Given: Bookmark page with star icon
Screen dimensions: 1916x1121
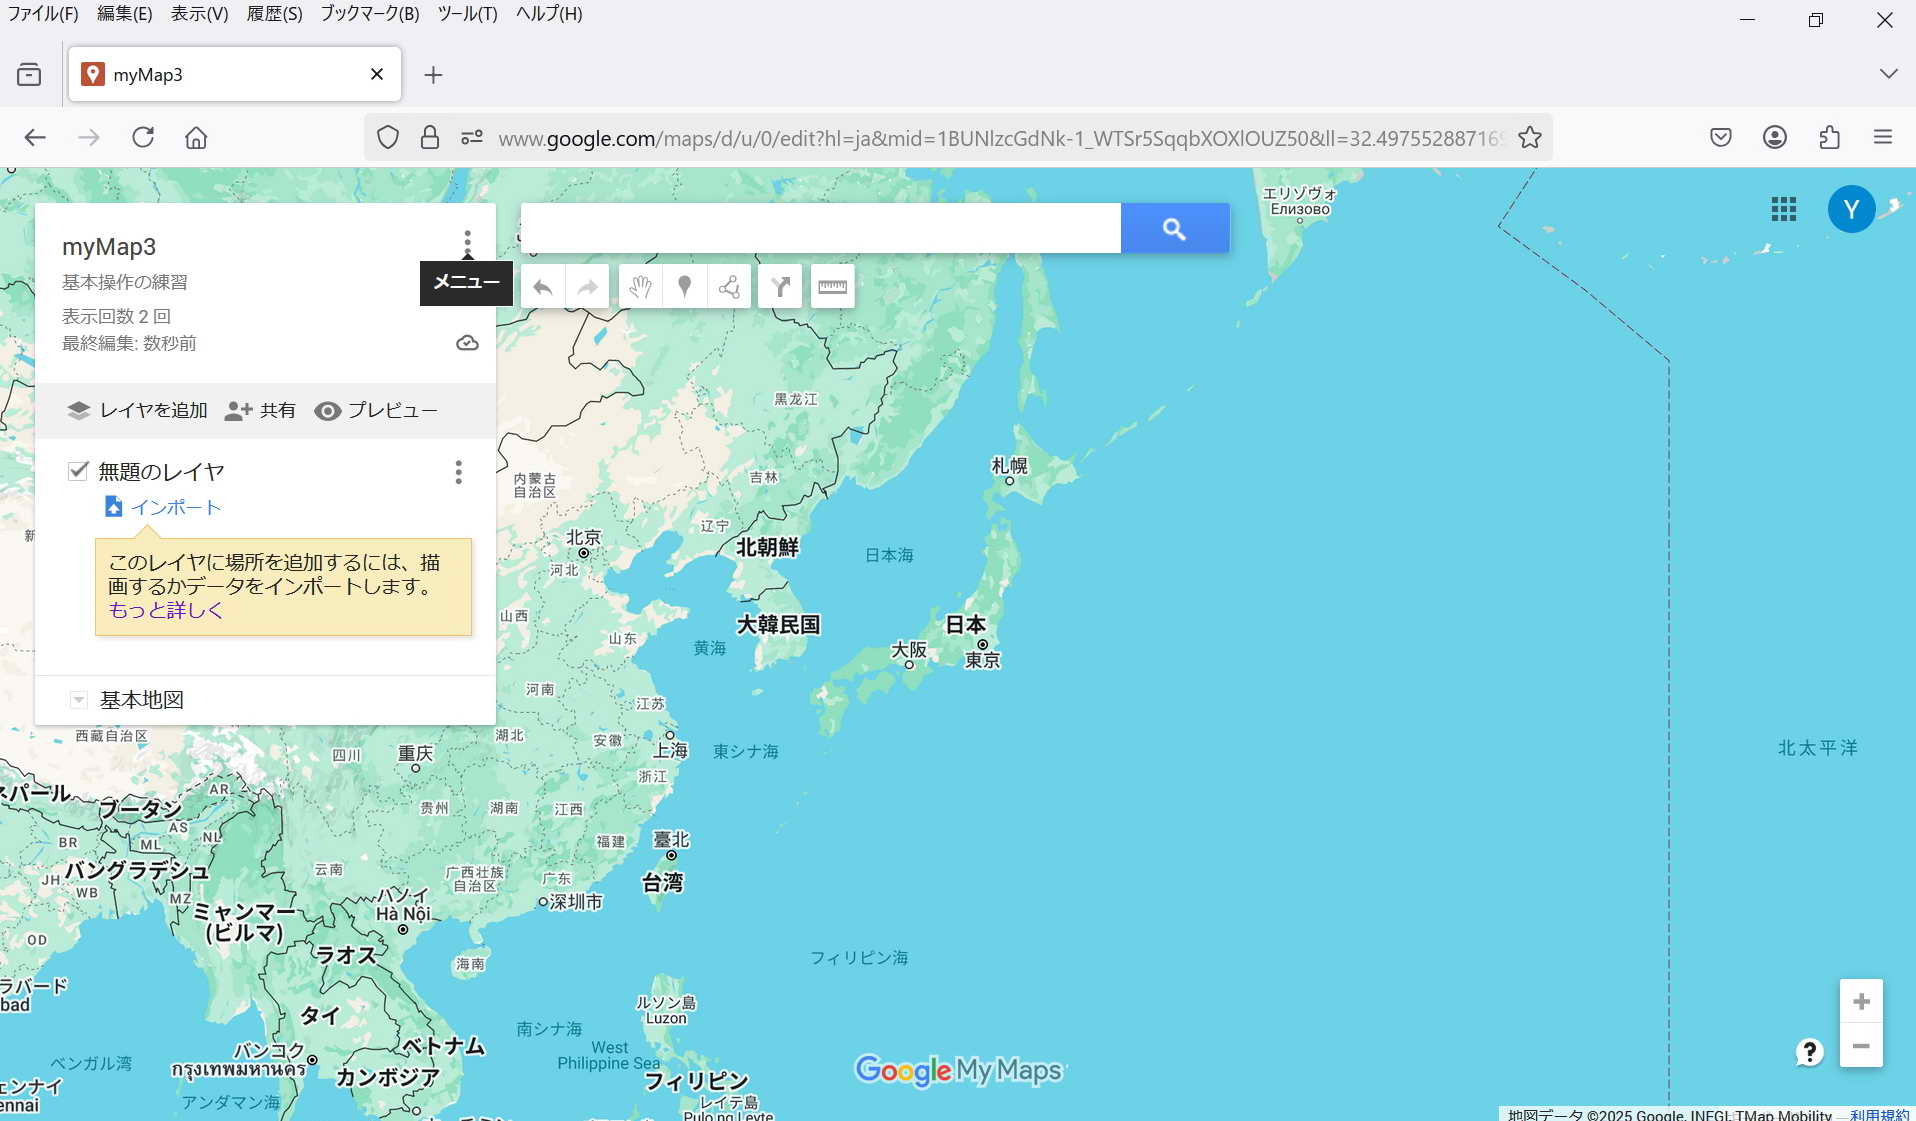Looking at the screenshot, I should [1529, 138].
